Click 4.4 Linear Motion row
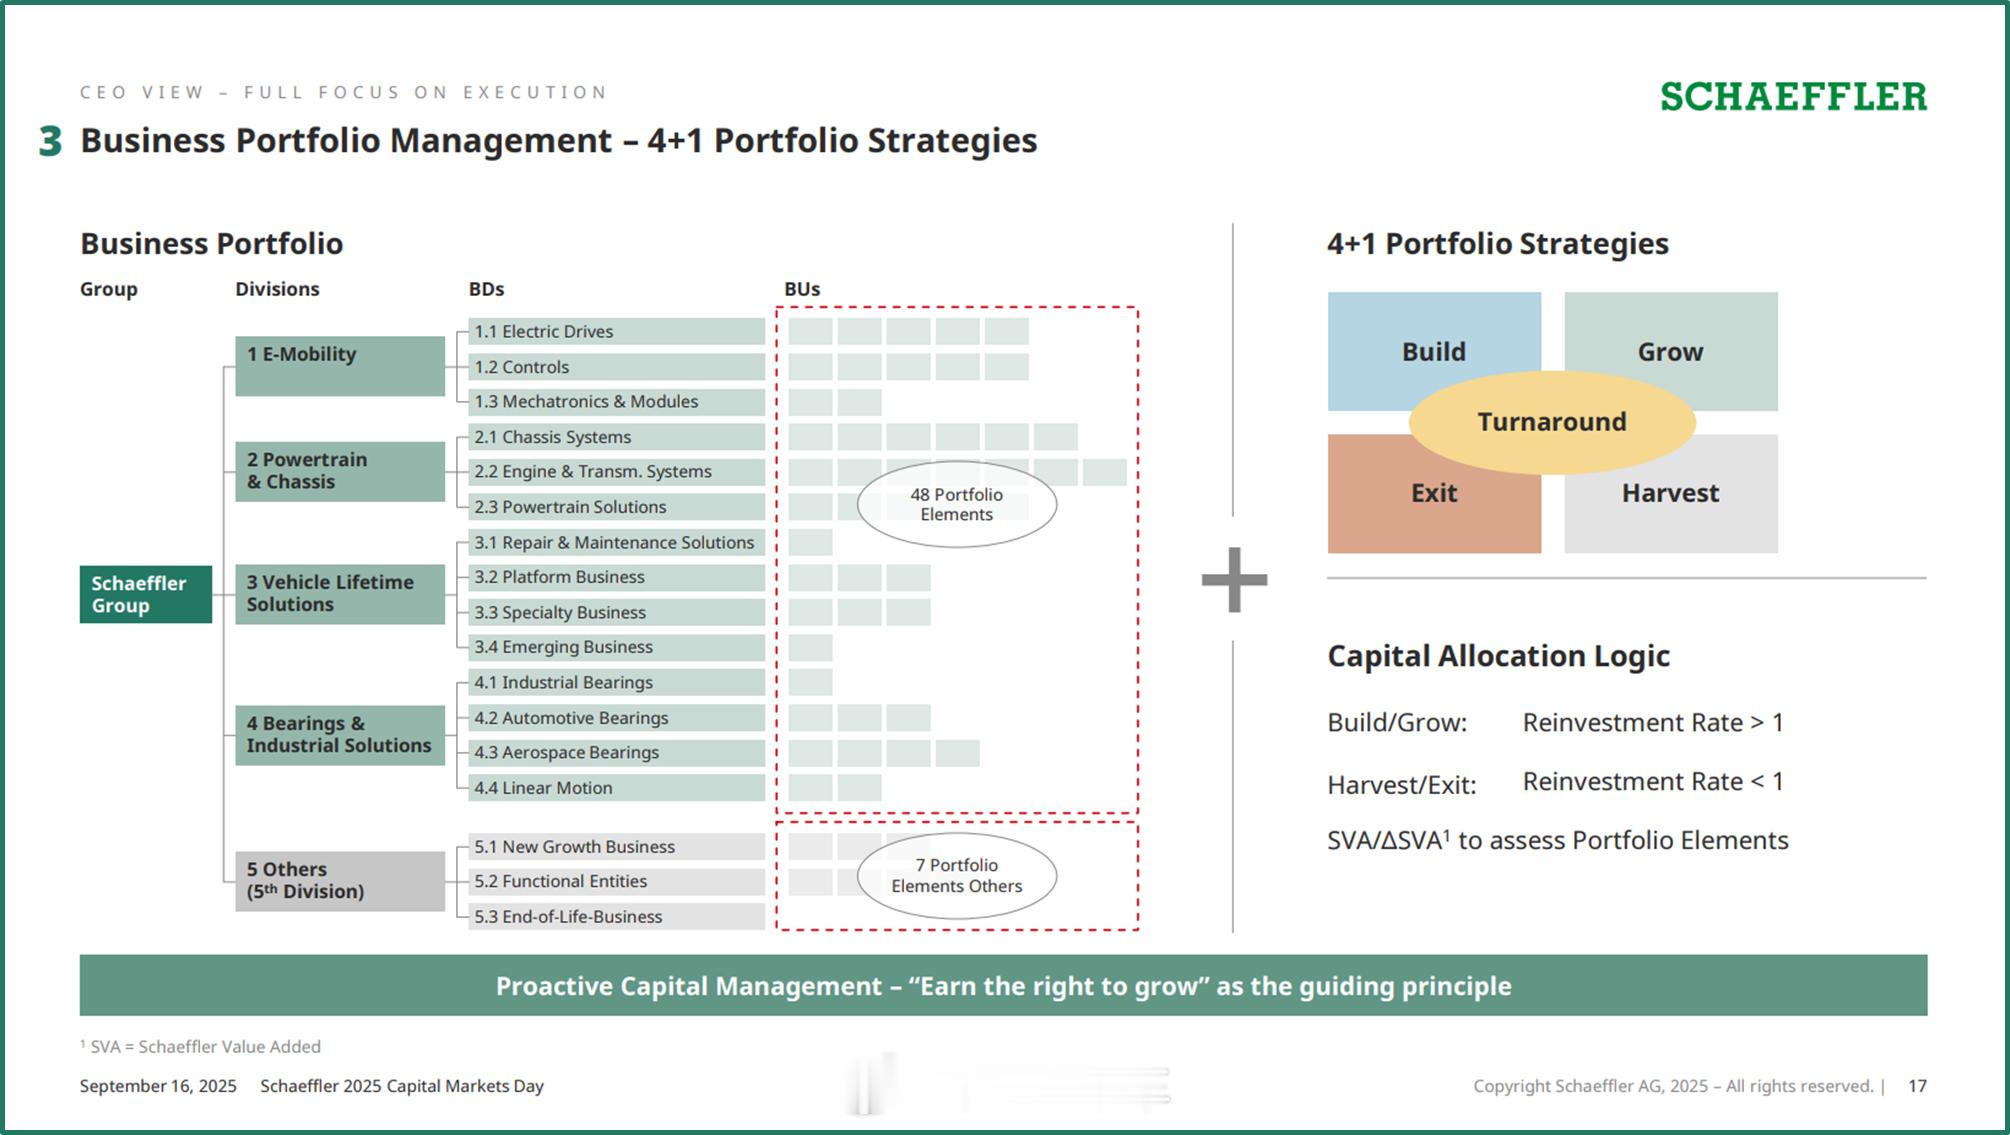This screenshot has width=2010, height=1135. (x=617, y=788)
